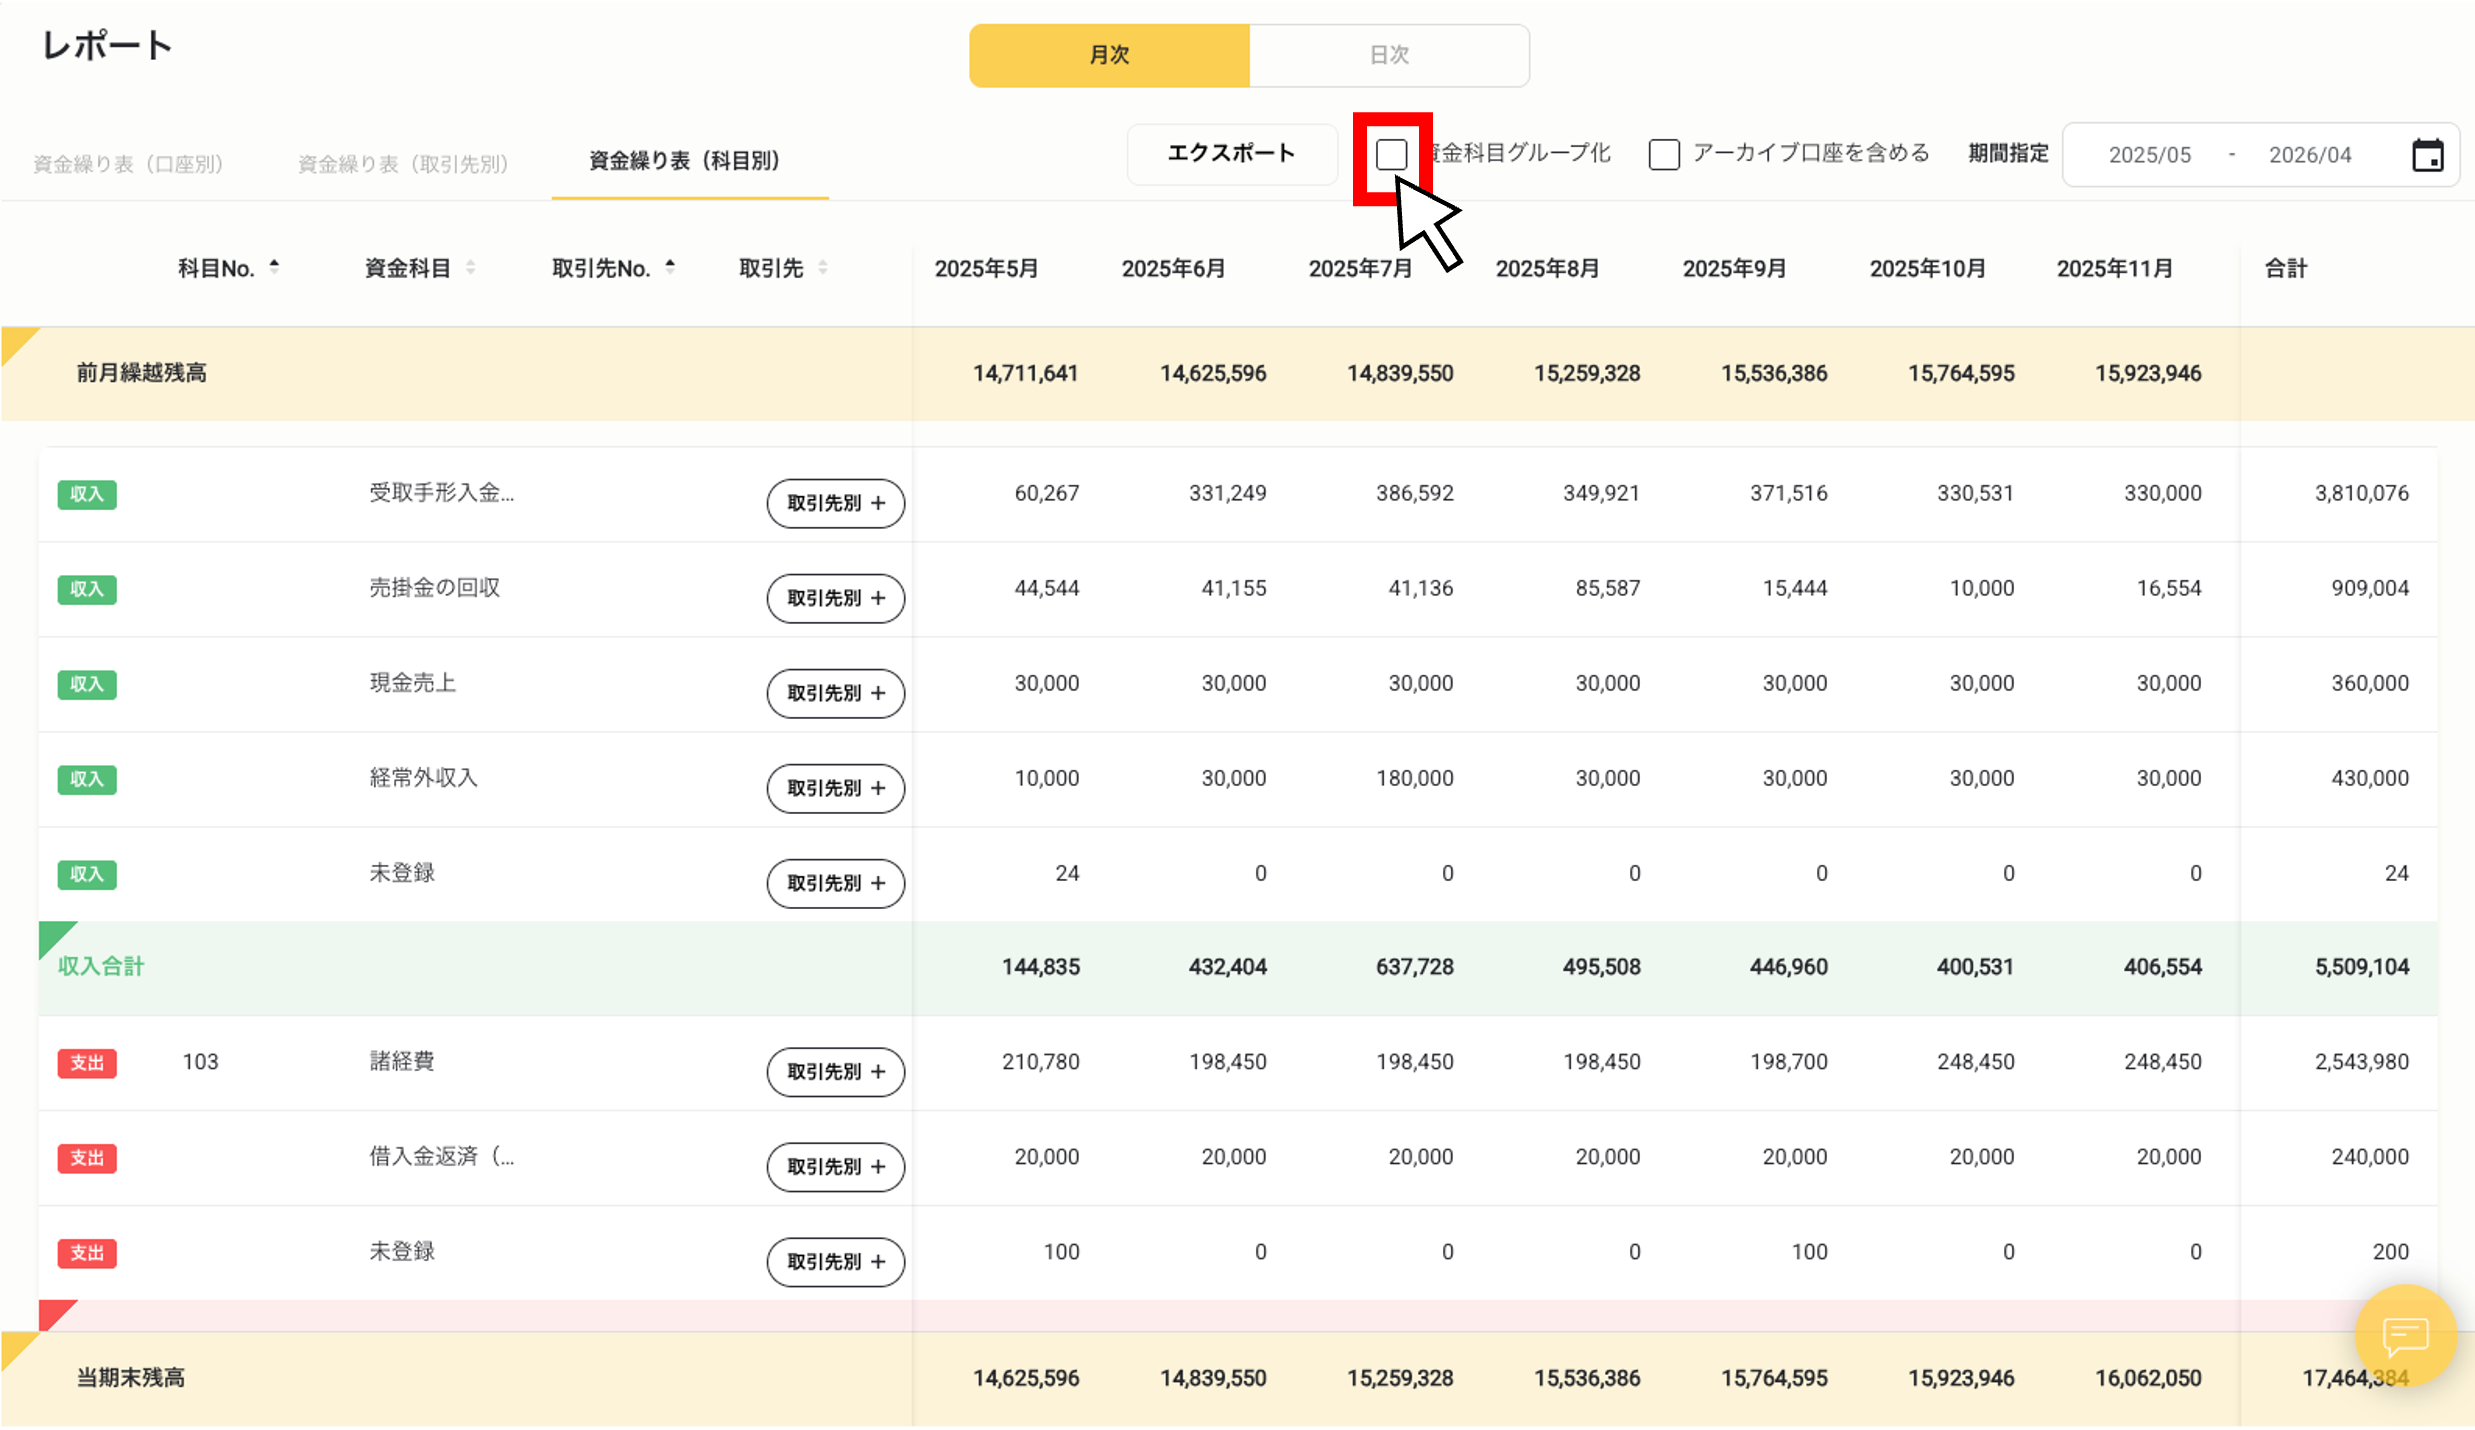
Task: Open 資金繰り表（口座別）tab
Action: [x=128, y=163]
